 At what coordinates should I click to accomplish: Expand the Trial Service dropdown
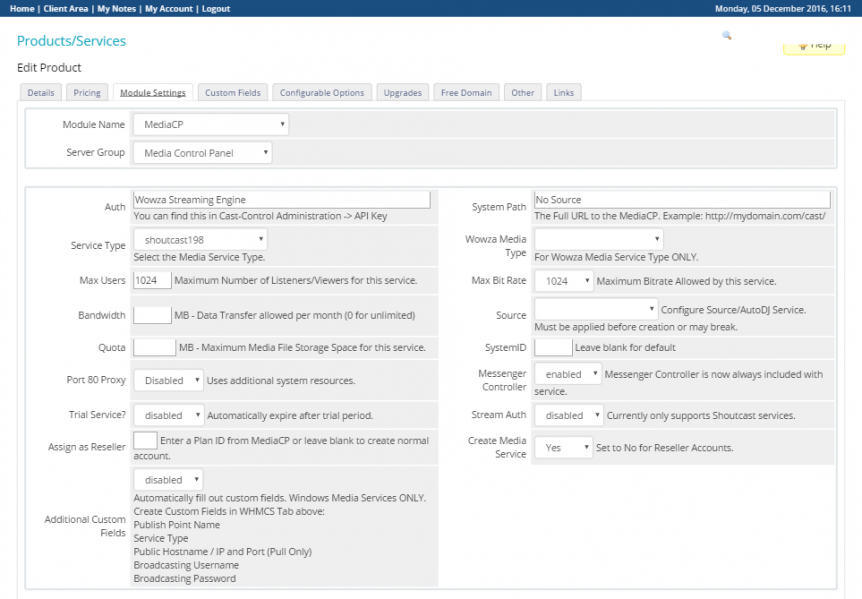168,415
